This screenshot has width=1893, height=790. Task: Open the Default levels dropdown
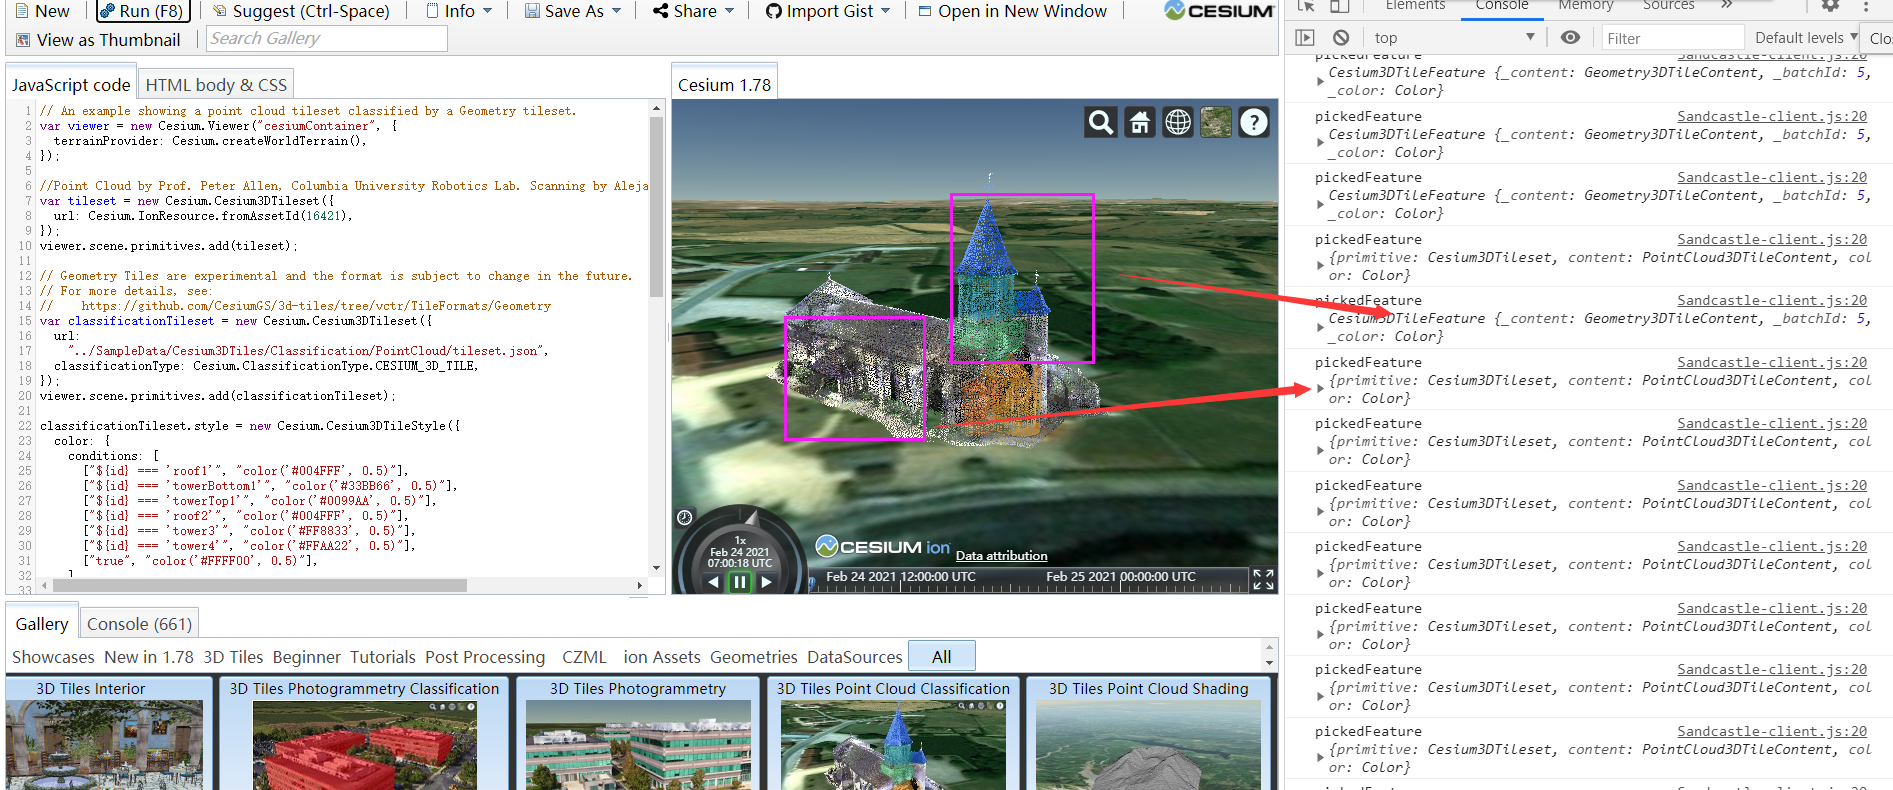coord(1806,37)
